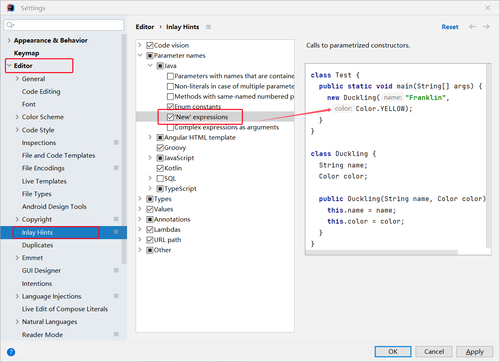Enable the SQL checkbox
500x362 pixels.
coord(160,179)
